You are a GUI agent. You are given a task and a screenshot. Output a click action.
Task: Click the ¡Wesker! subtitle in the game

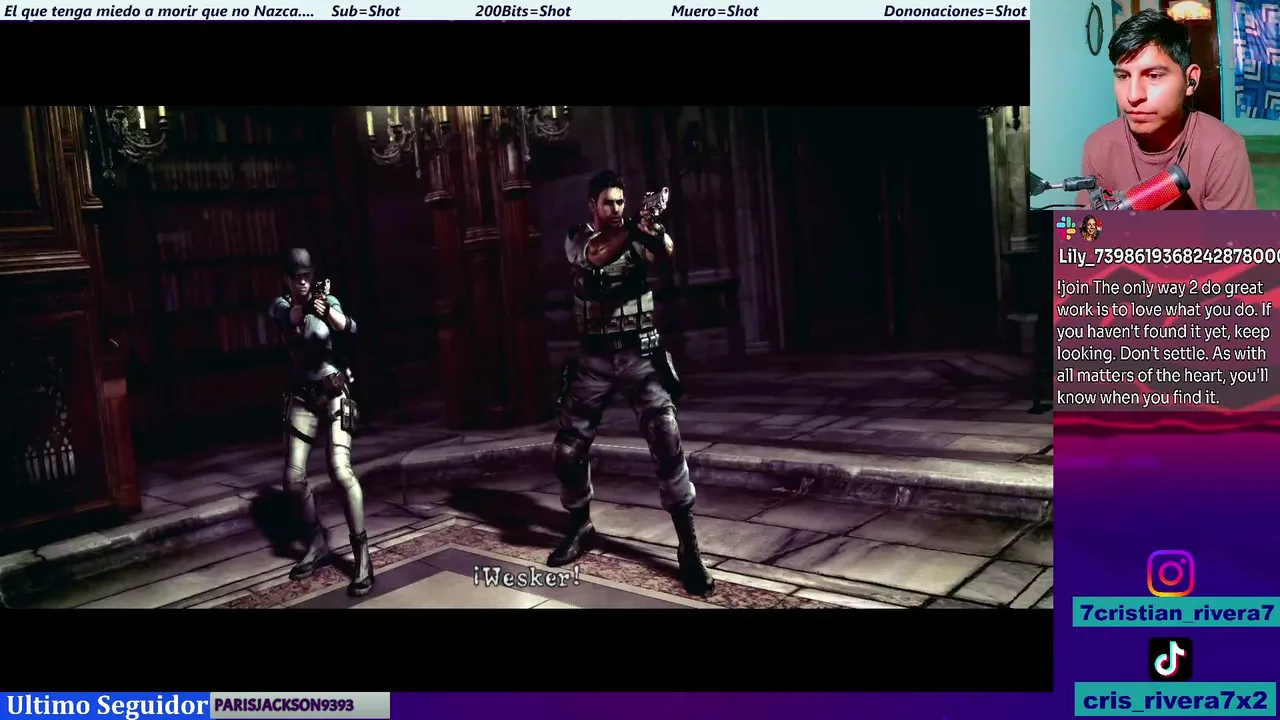(x=526, y=577)
